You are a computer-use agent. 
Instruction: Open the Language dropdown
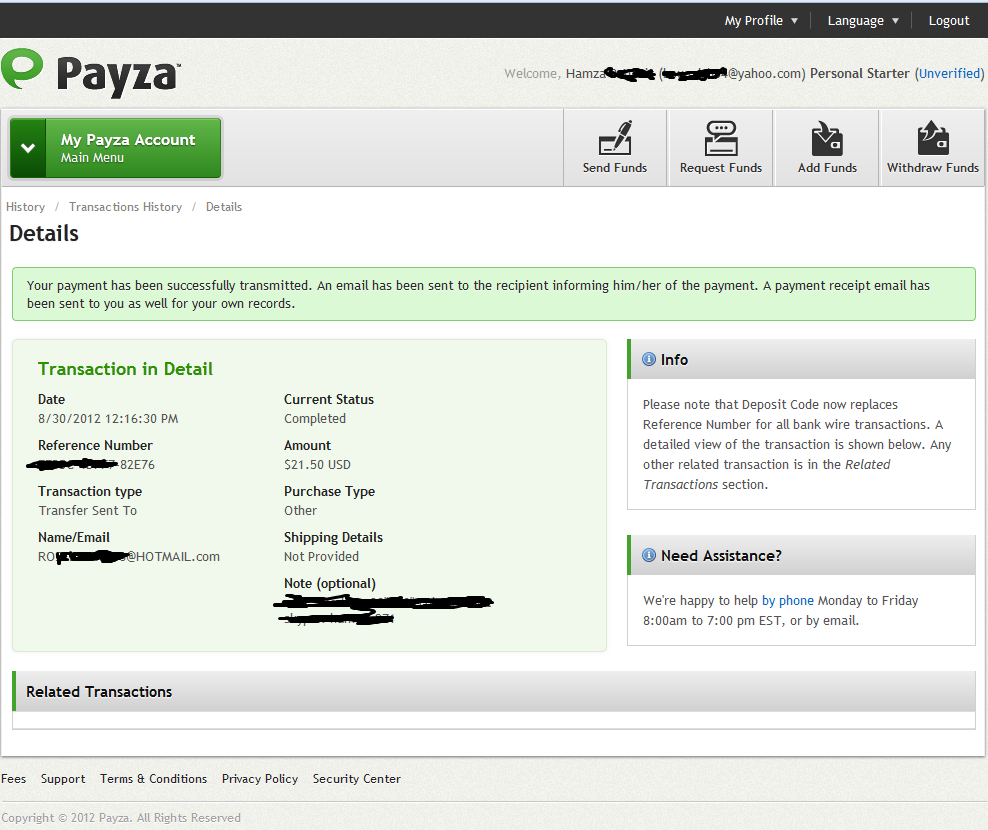[x=863, y=20]
